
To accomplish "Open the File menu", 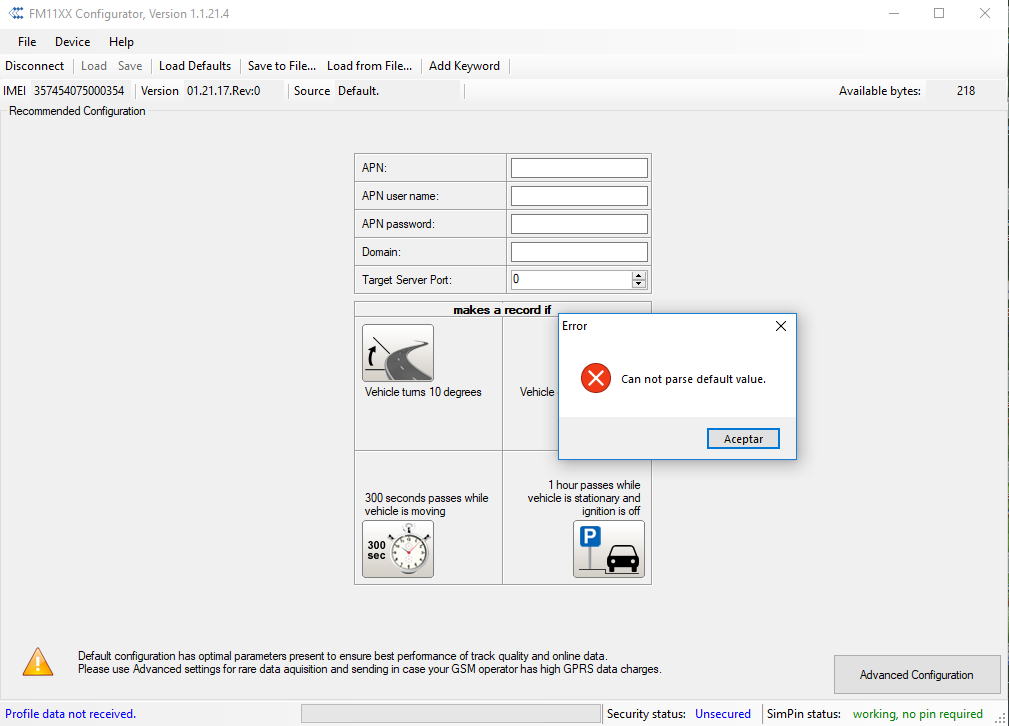I will point(27,42).
